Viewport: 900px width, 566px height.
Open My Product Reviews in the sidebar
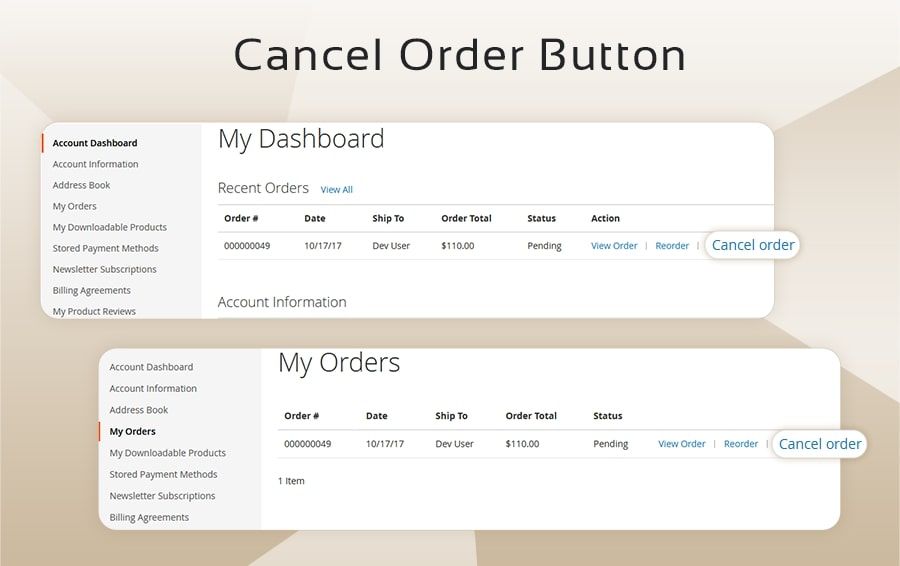(94, 311)
